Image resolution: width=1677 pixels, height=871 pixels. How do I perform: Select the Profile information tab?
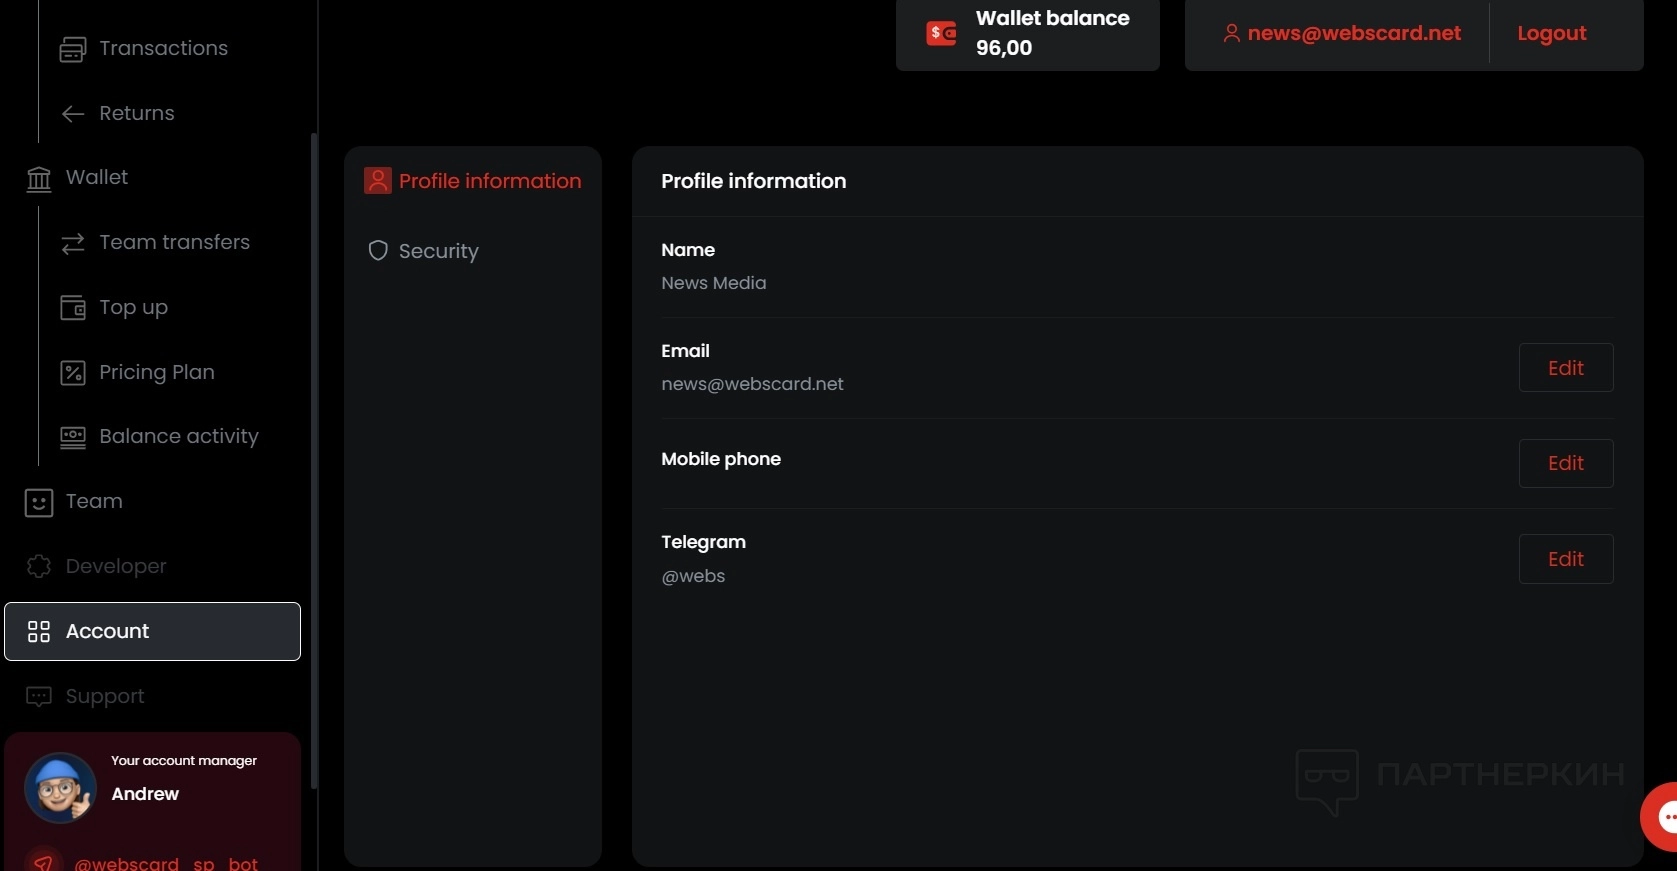pyautogui.click(x=489, y=181)
